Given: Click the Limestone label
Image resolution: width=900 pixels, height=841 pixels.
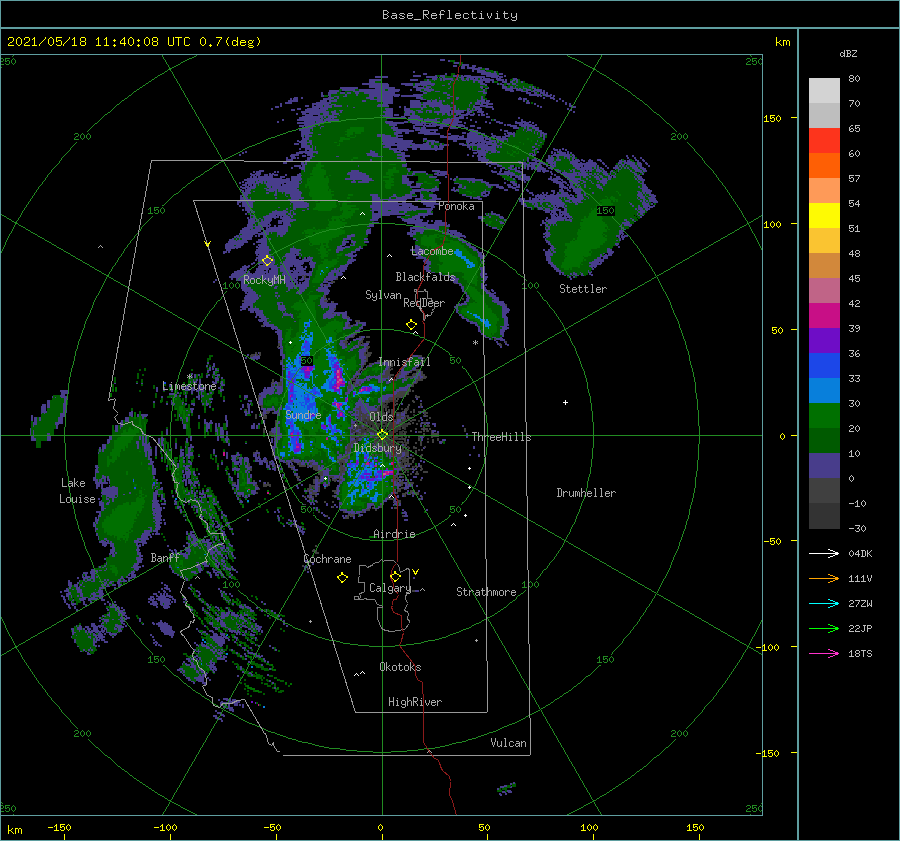Looking at the screenshot, I should [x=189, y=386].
